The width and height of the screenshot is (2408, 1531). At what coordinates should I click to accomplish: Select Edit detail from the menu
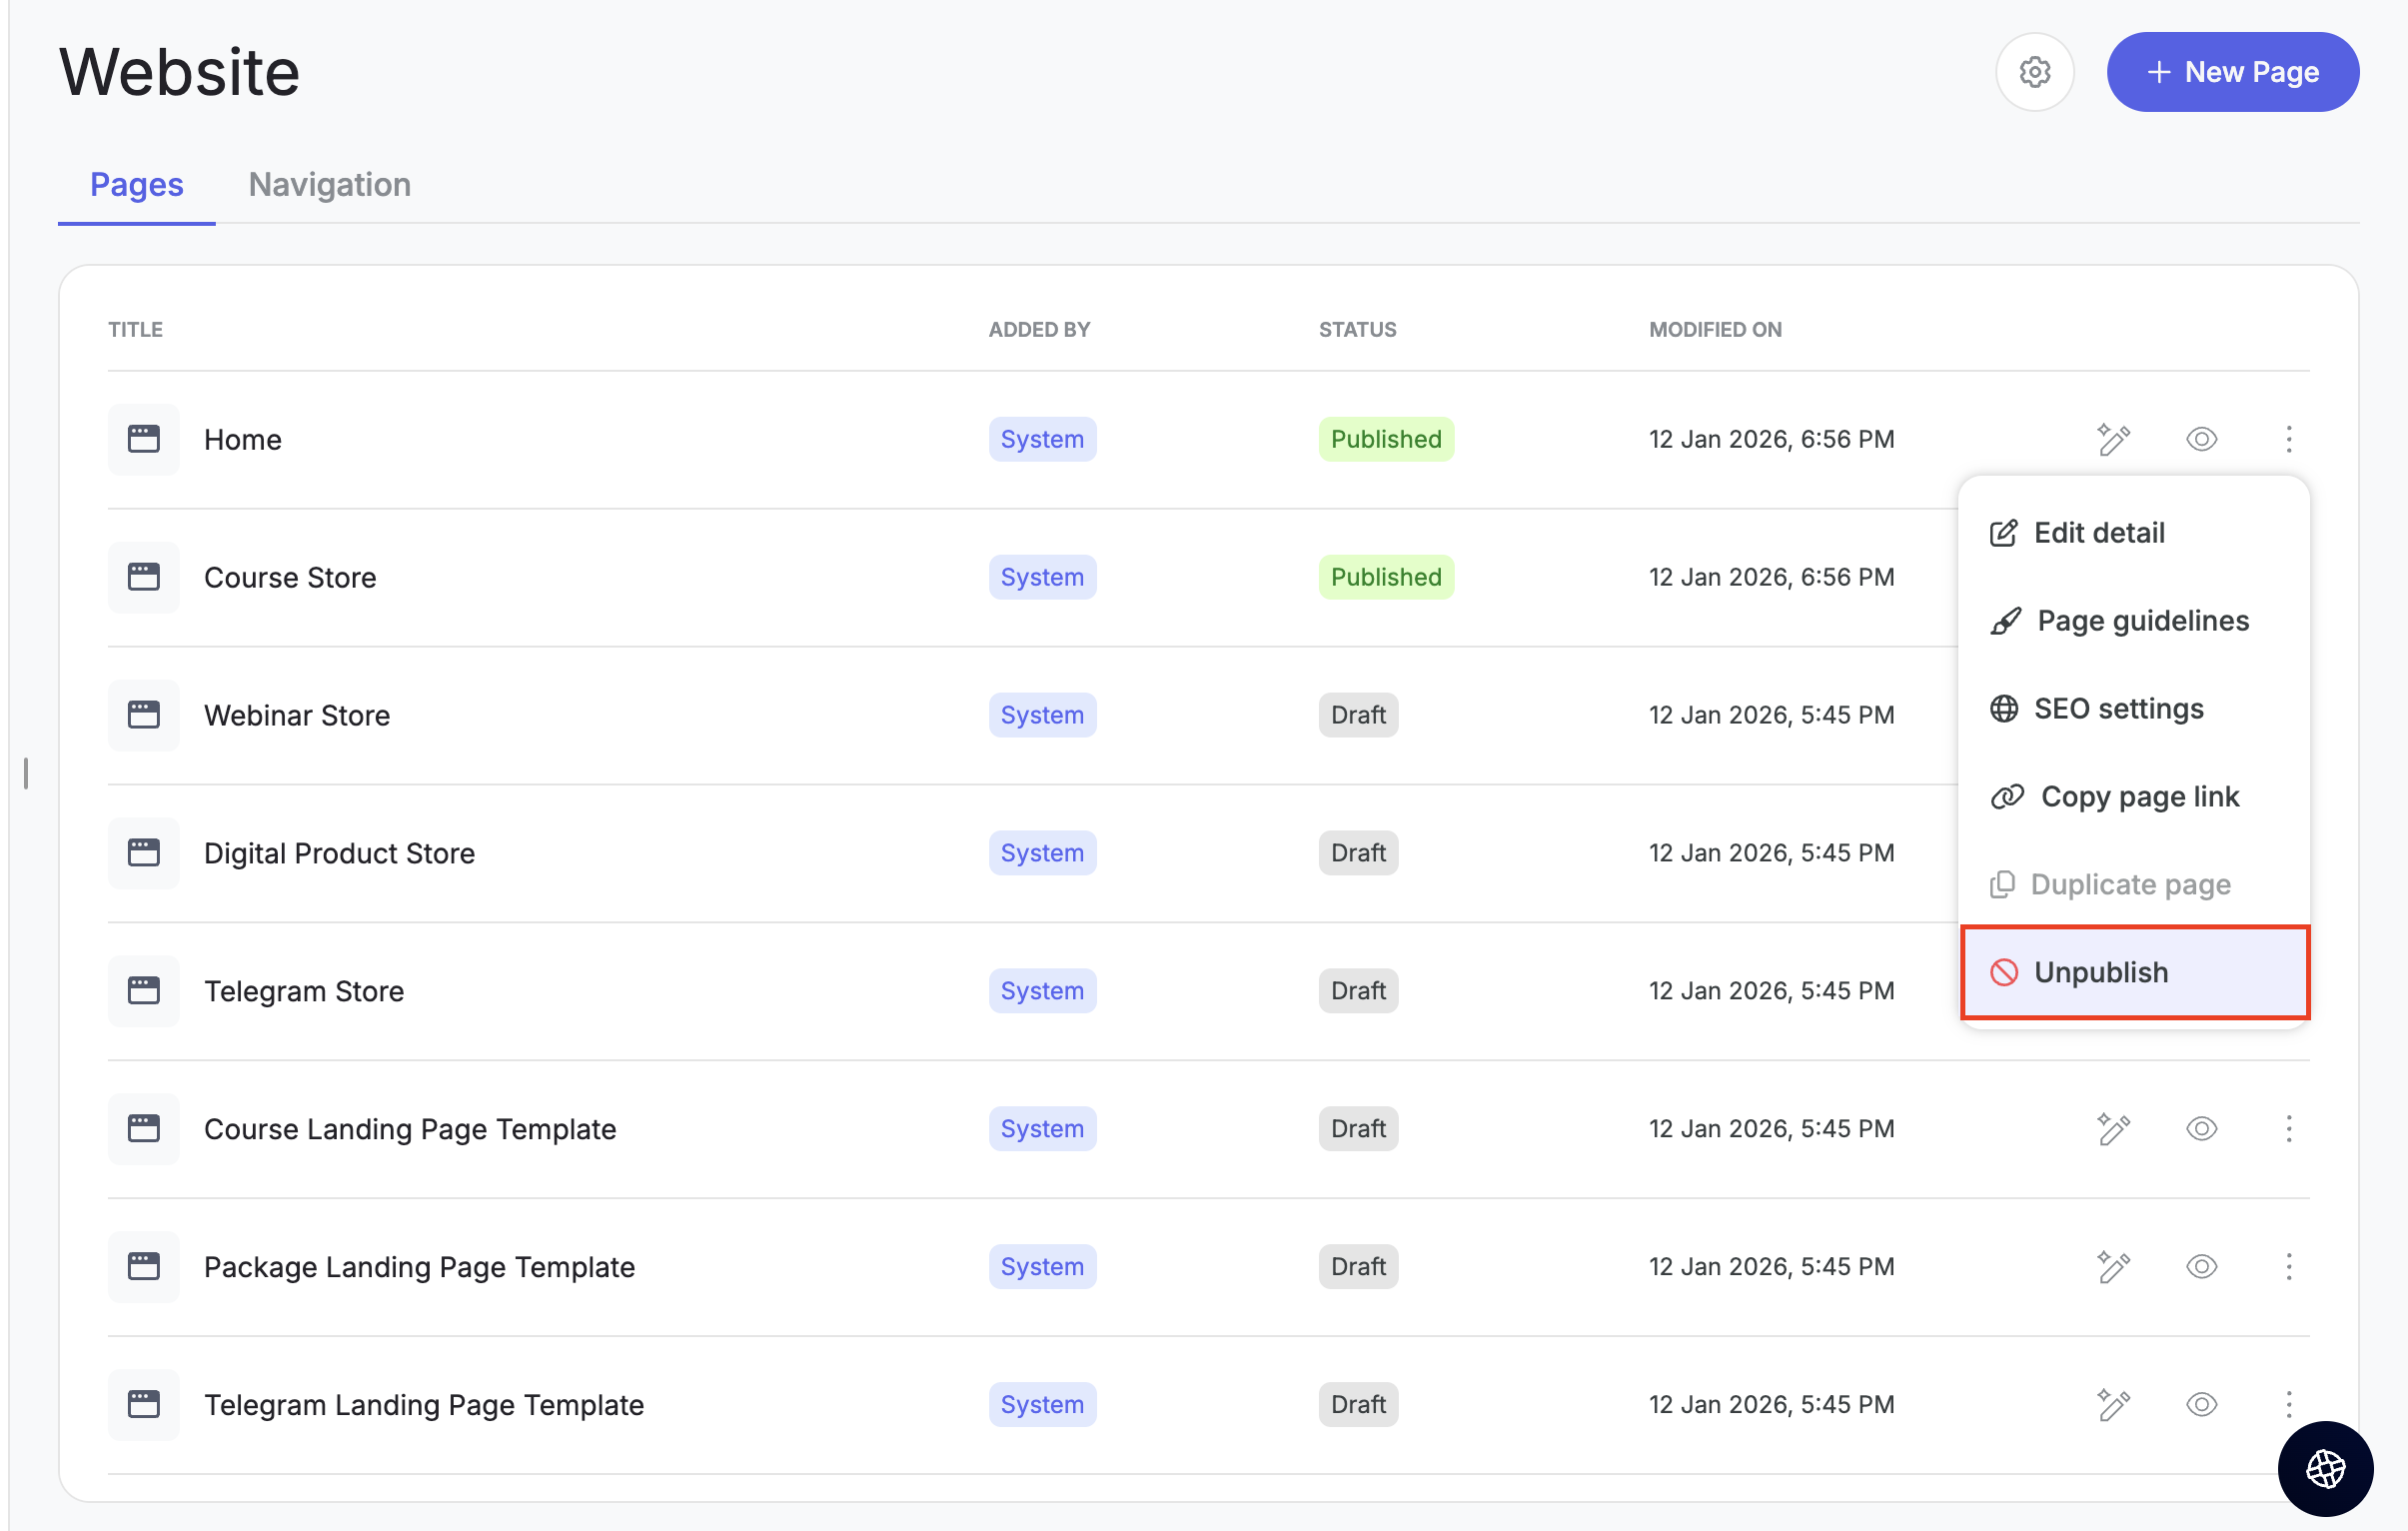click(x=2098, y=533)
